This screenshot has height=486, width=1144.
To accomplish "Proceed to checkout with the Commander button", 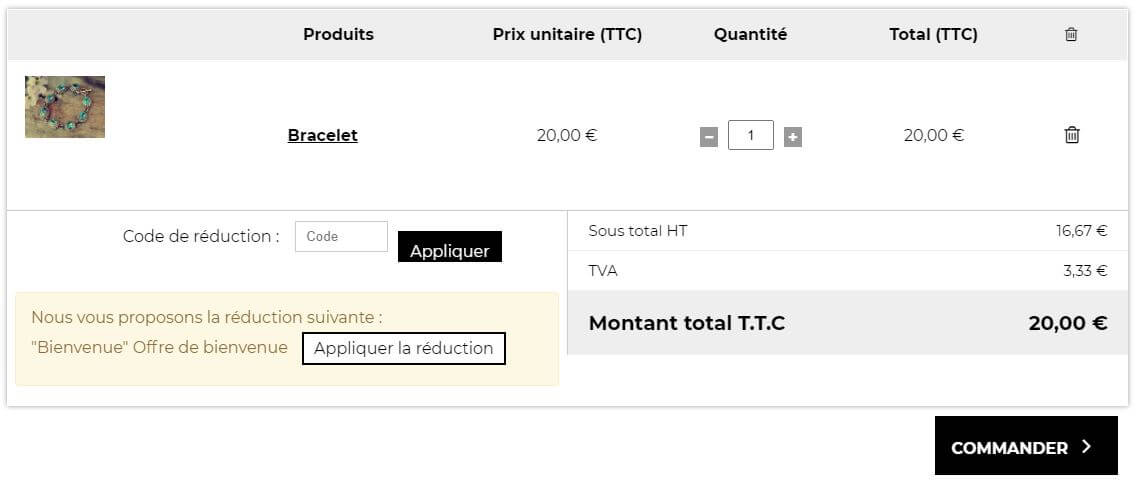I will pos(1026,446).
